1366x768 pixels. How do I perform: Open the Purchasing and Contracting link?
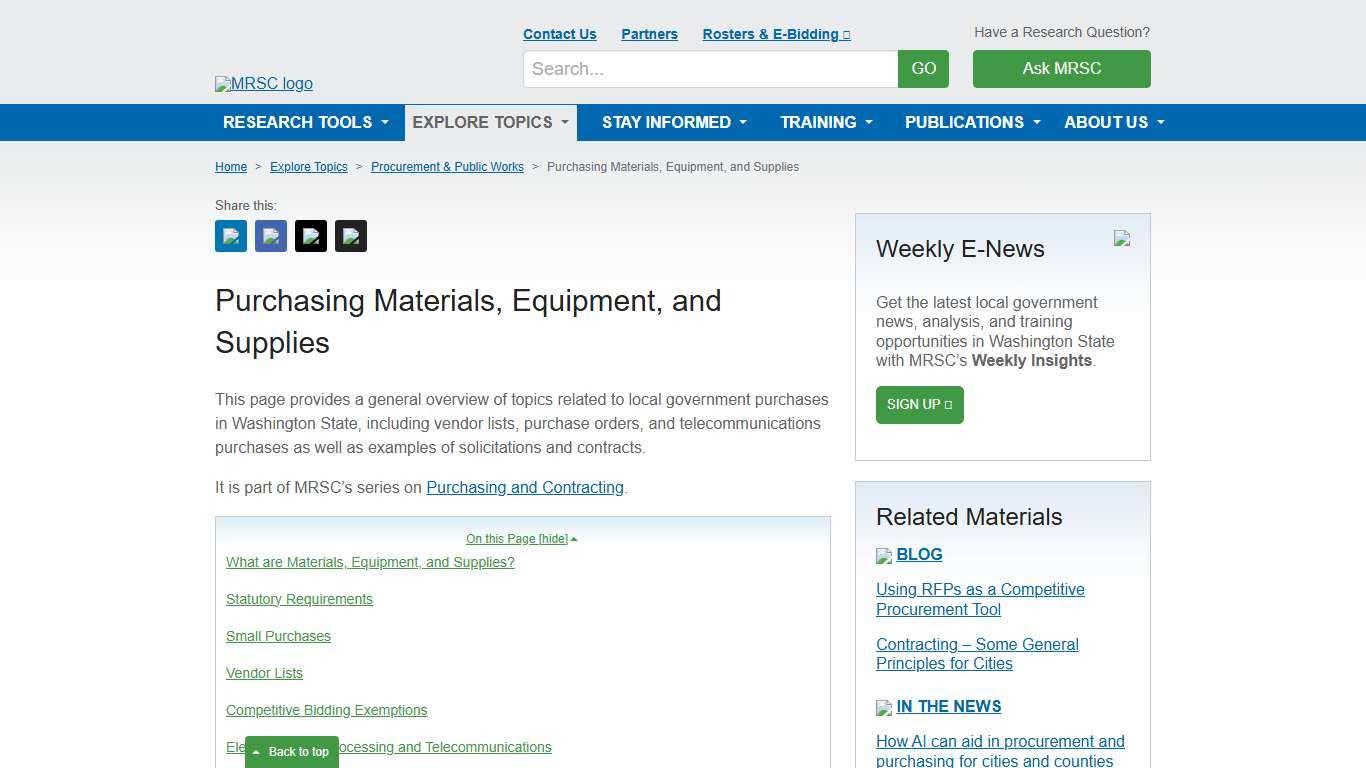[x=525, y=487]
